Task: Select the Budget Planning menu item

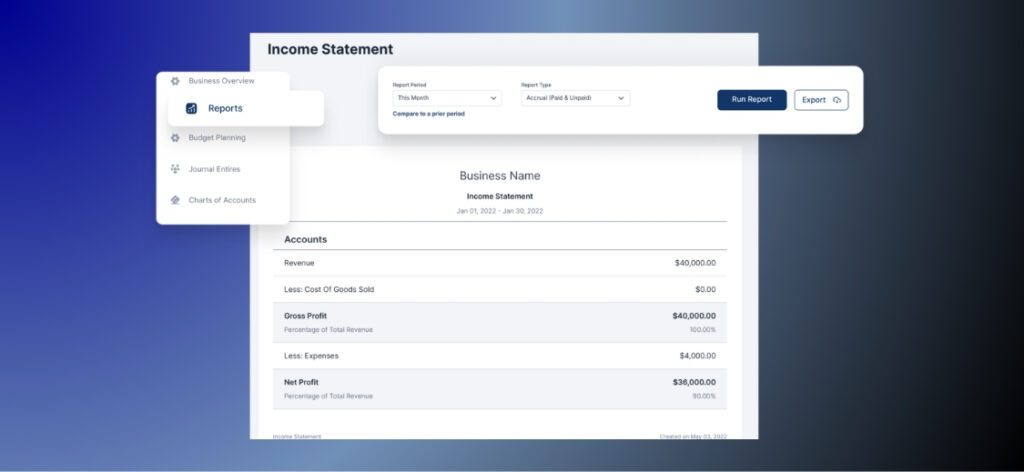Action: 217,138
